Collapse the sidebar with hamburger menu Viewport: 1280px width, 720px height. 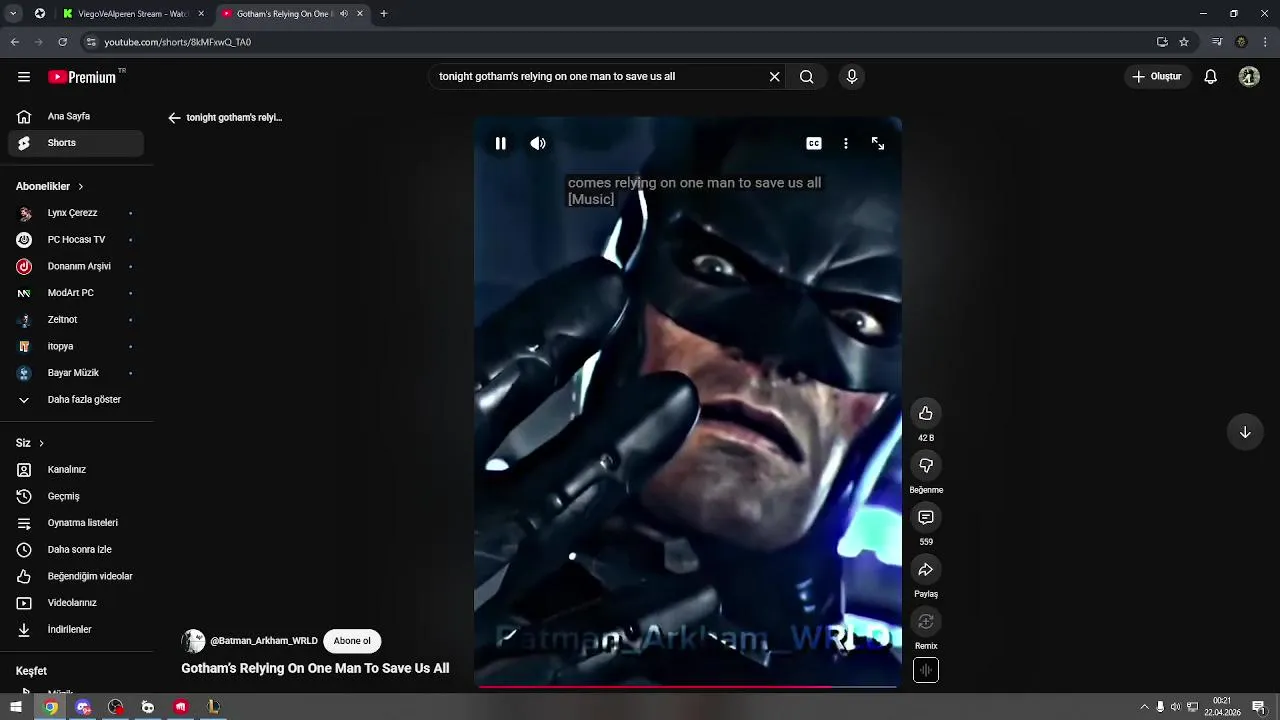pos(24,77)
